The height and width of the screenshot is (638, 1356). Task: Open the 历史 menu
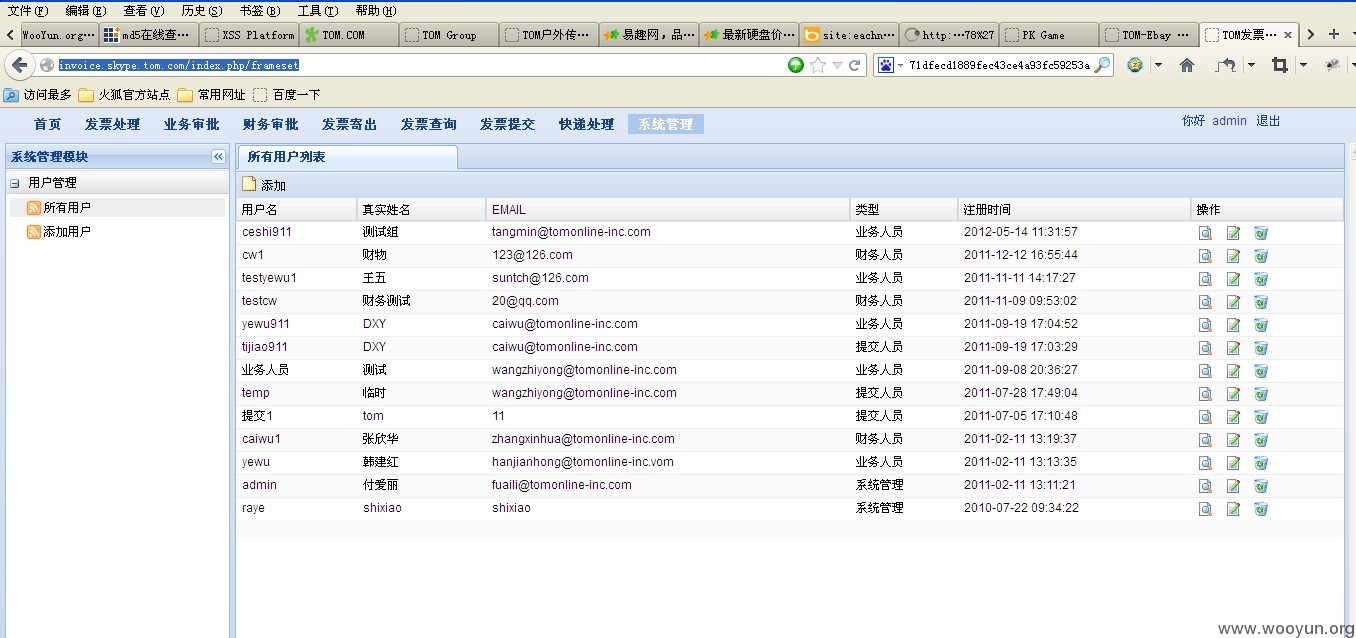[x=202, y=11]
